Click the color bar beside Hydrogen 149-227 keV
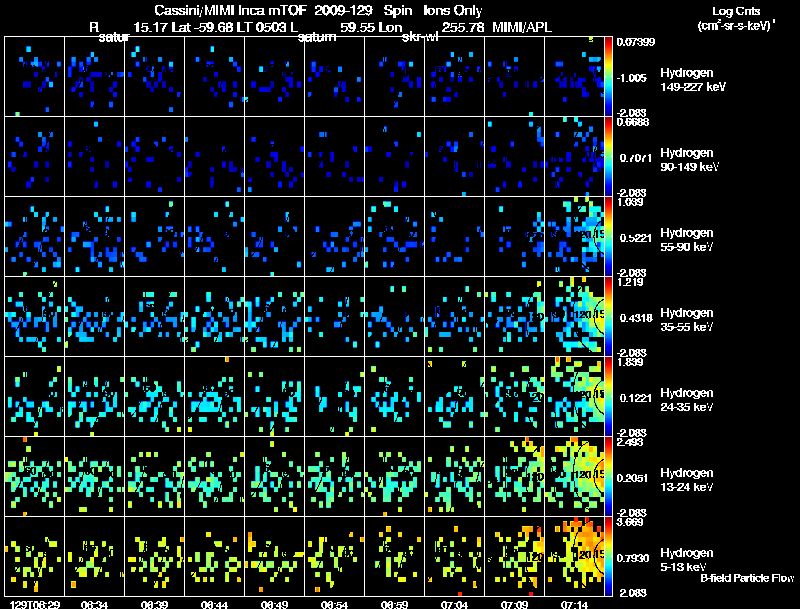The image size is (800, 609). point(608,77)
